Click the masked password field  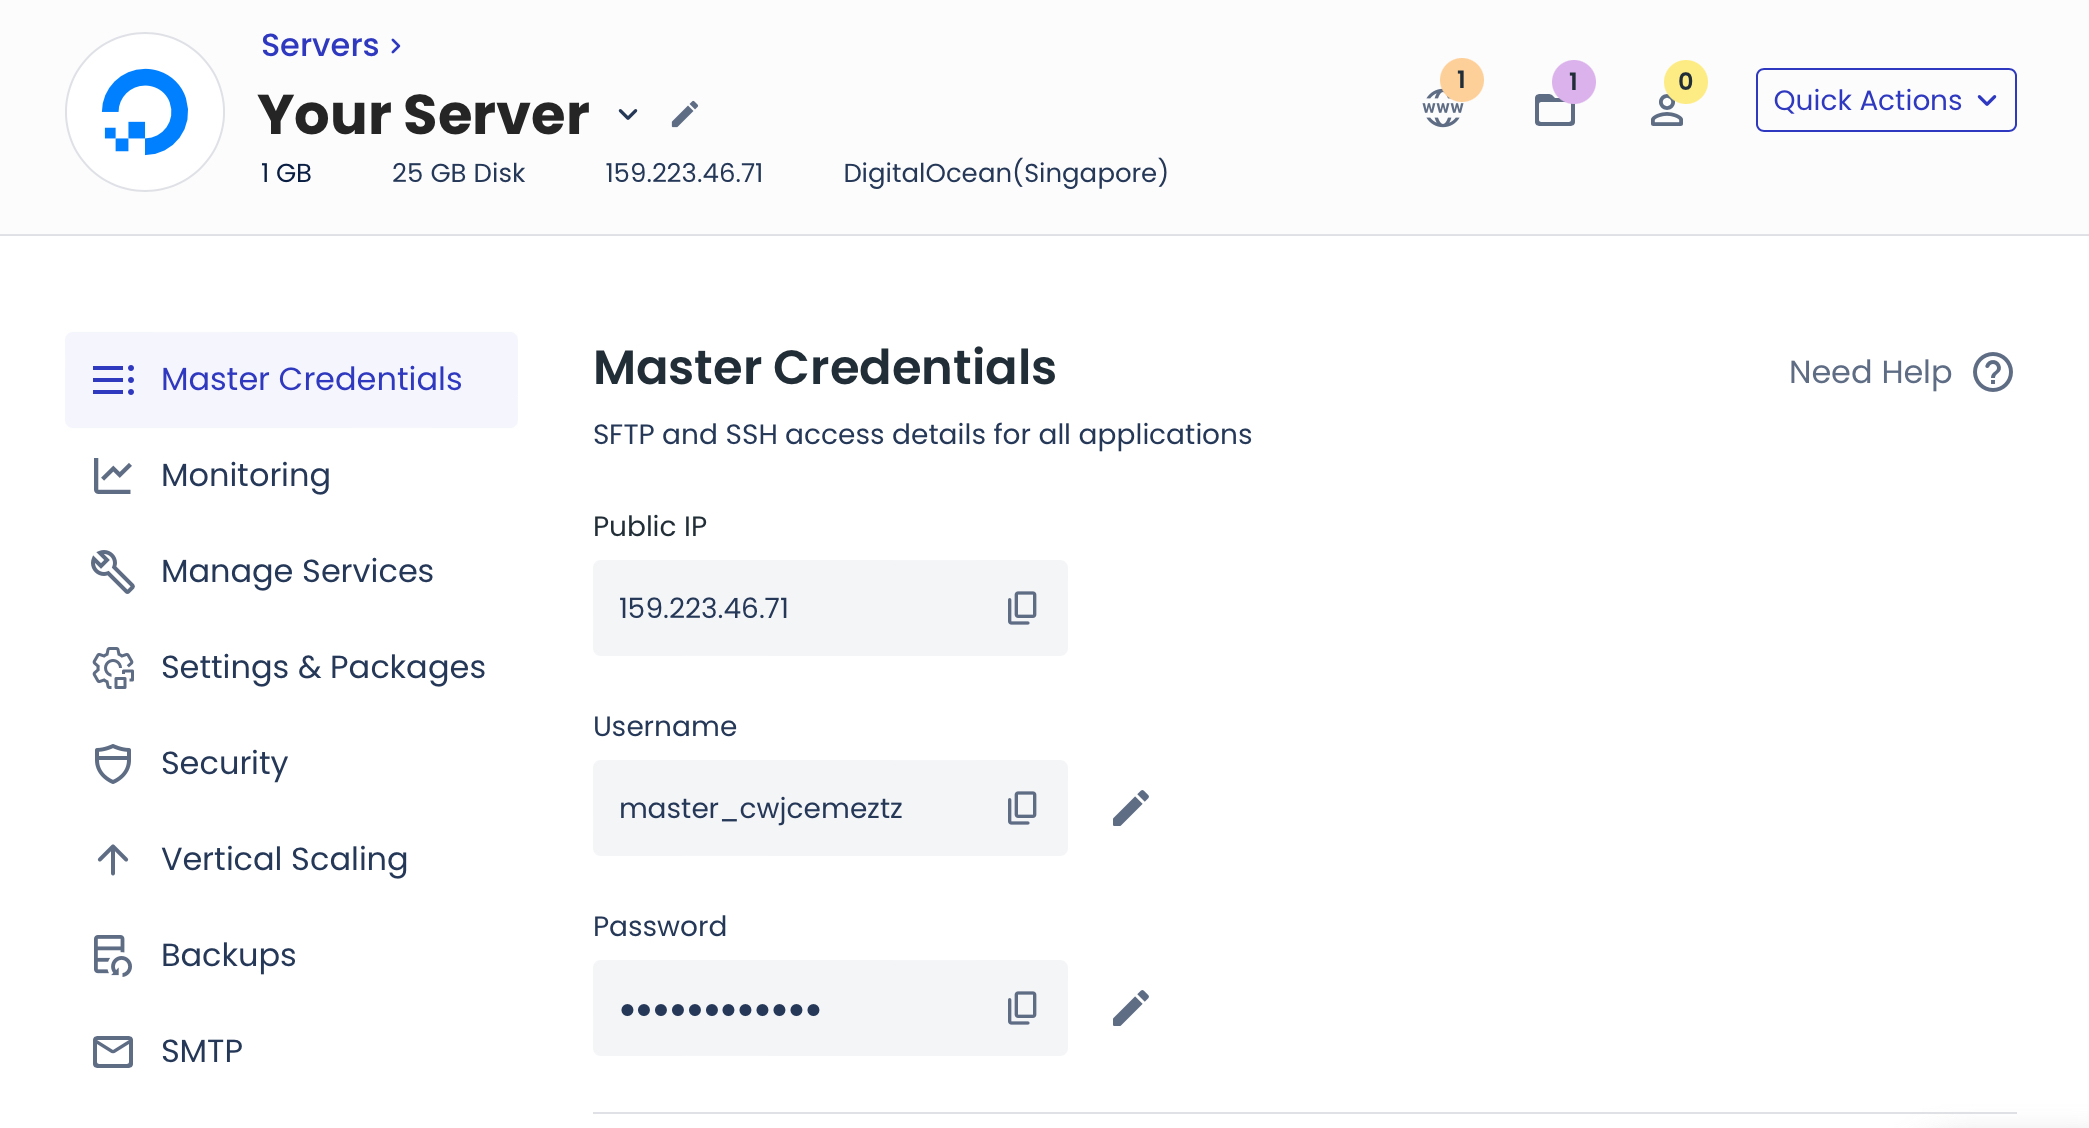830,1008
